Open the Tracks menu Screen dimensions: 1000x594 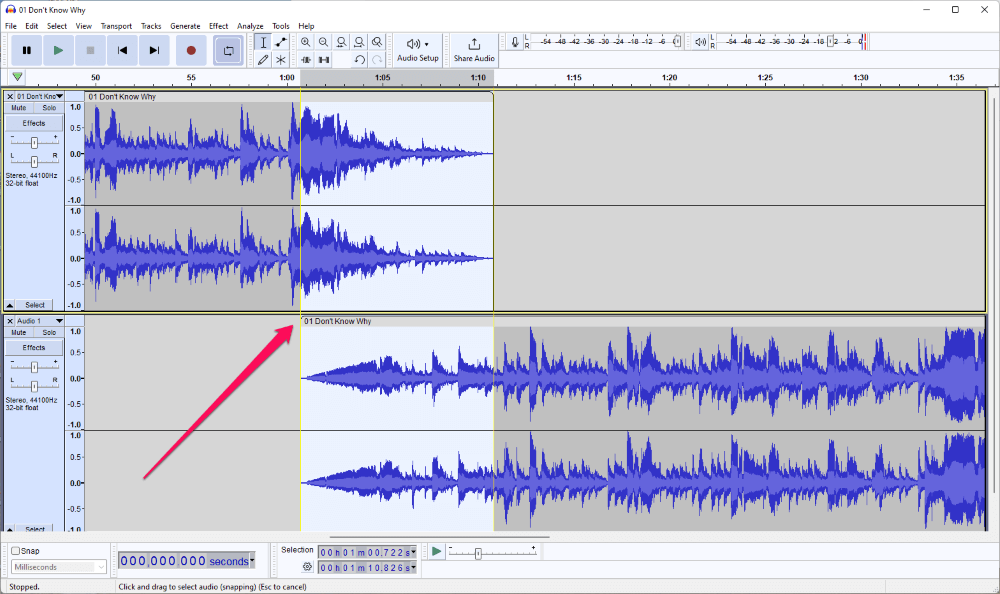(x=151, y=26)
